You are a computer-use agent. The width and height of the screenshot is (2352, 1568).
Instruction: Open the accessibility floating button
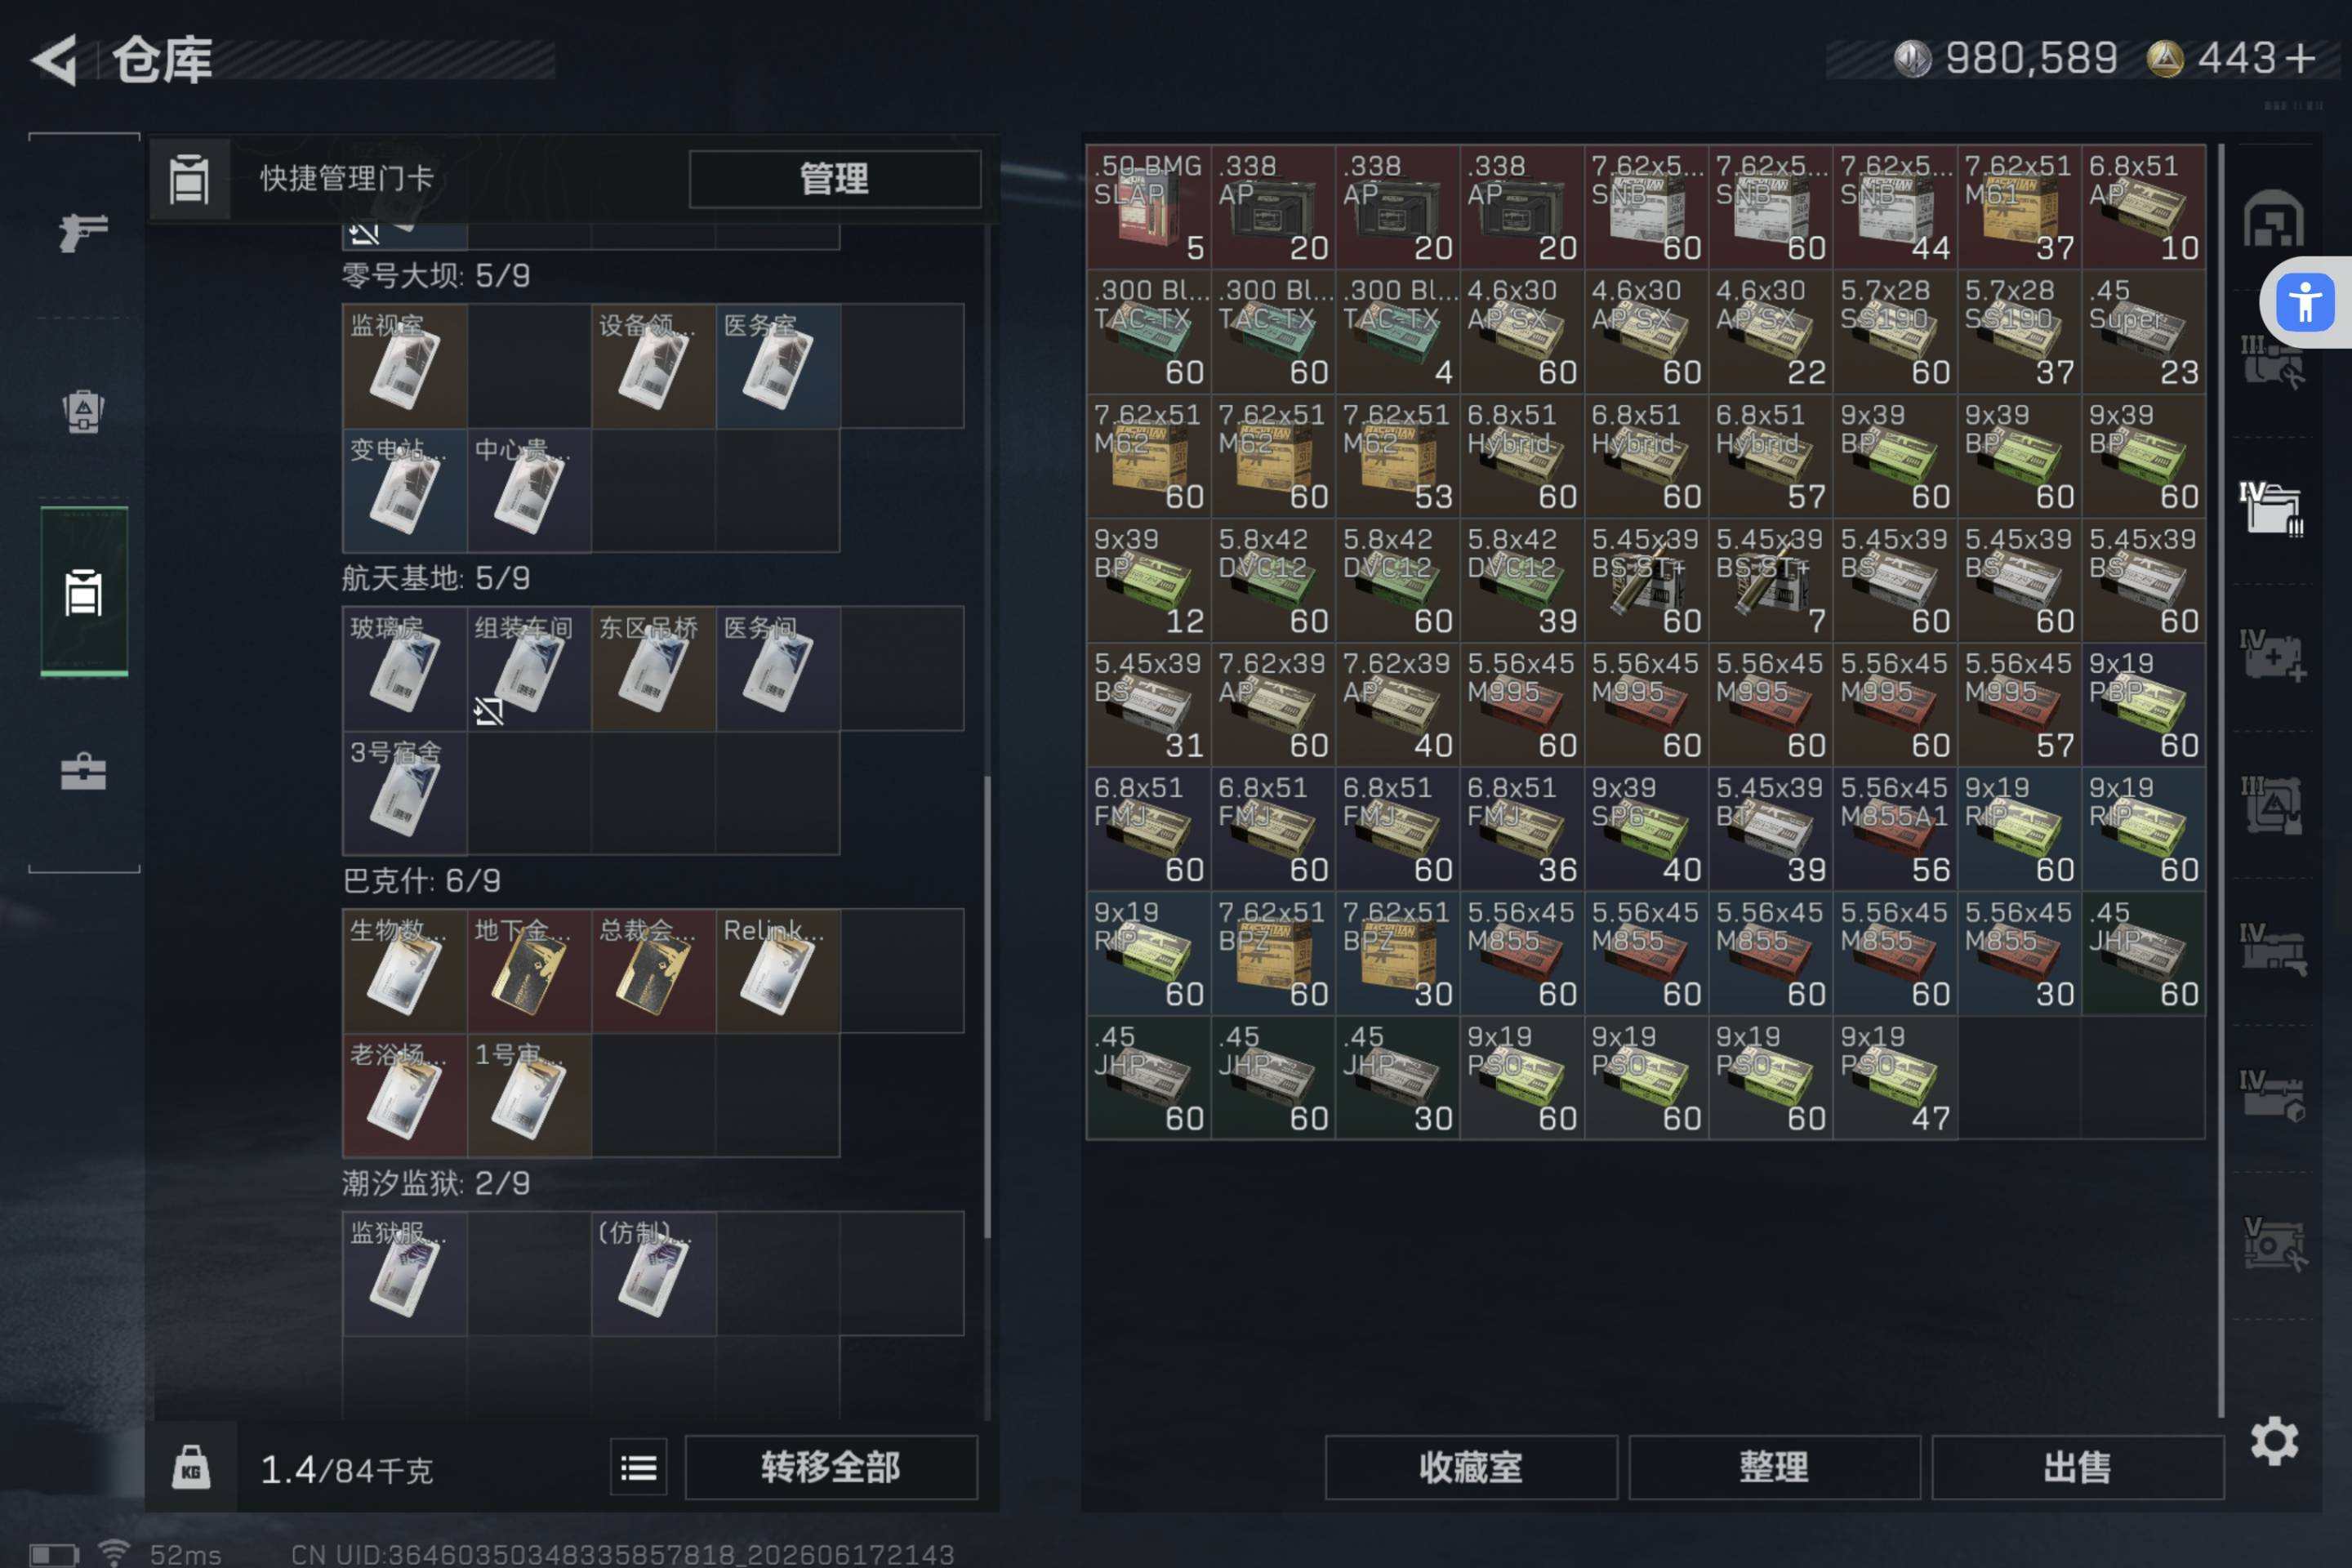pyautogui.click(x=2305, y=302)
